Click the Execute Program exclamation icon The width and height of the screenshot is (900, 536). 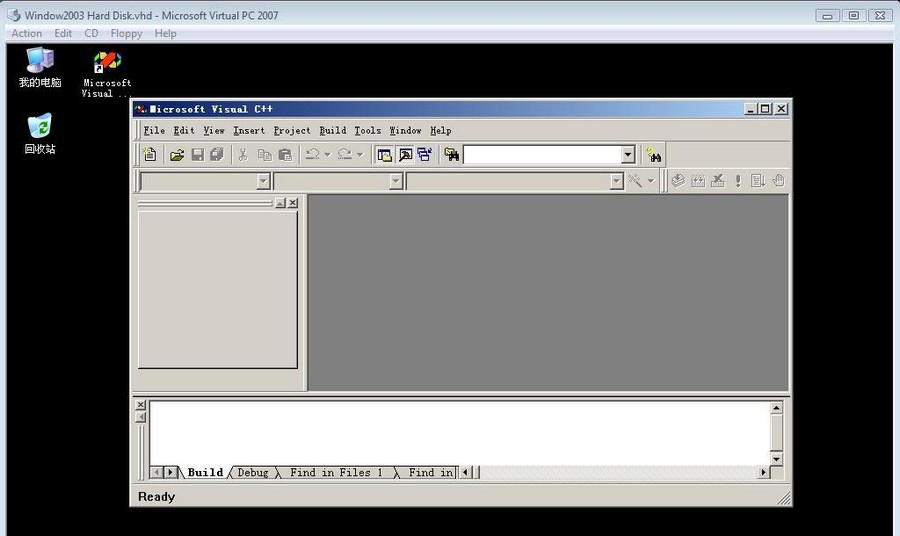point(738,181)
